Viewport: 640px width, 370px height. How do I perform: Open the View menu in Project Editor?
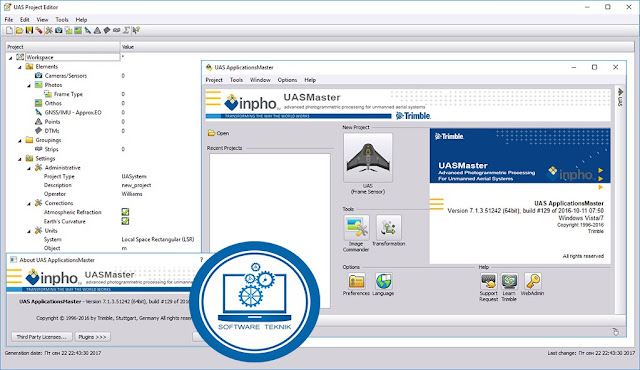click(x=42, y=19)
